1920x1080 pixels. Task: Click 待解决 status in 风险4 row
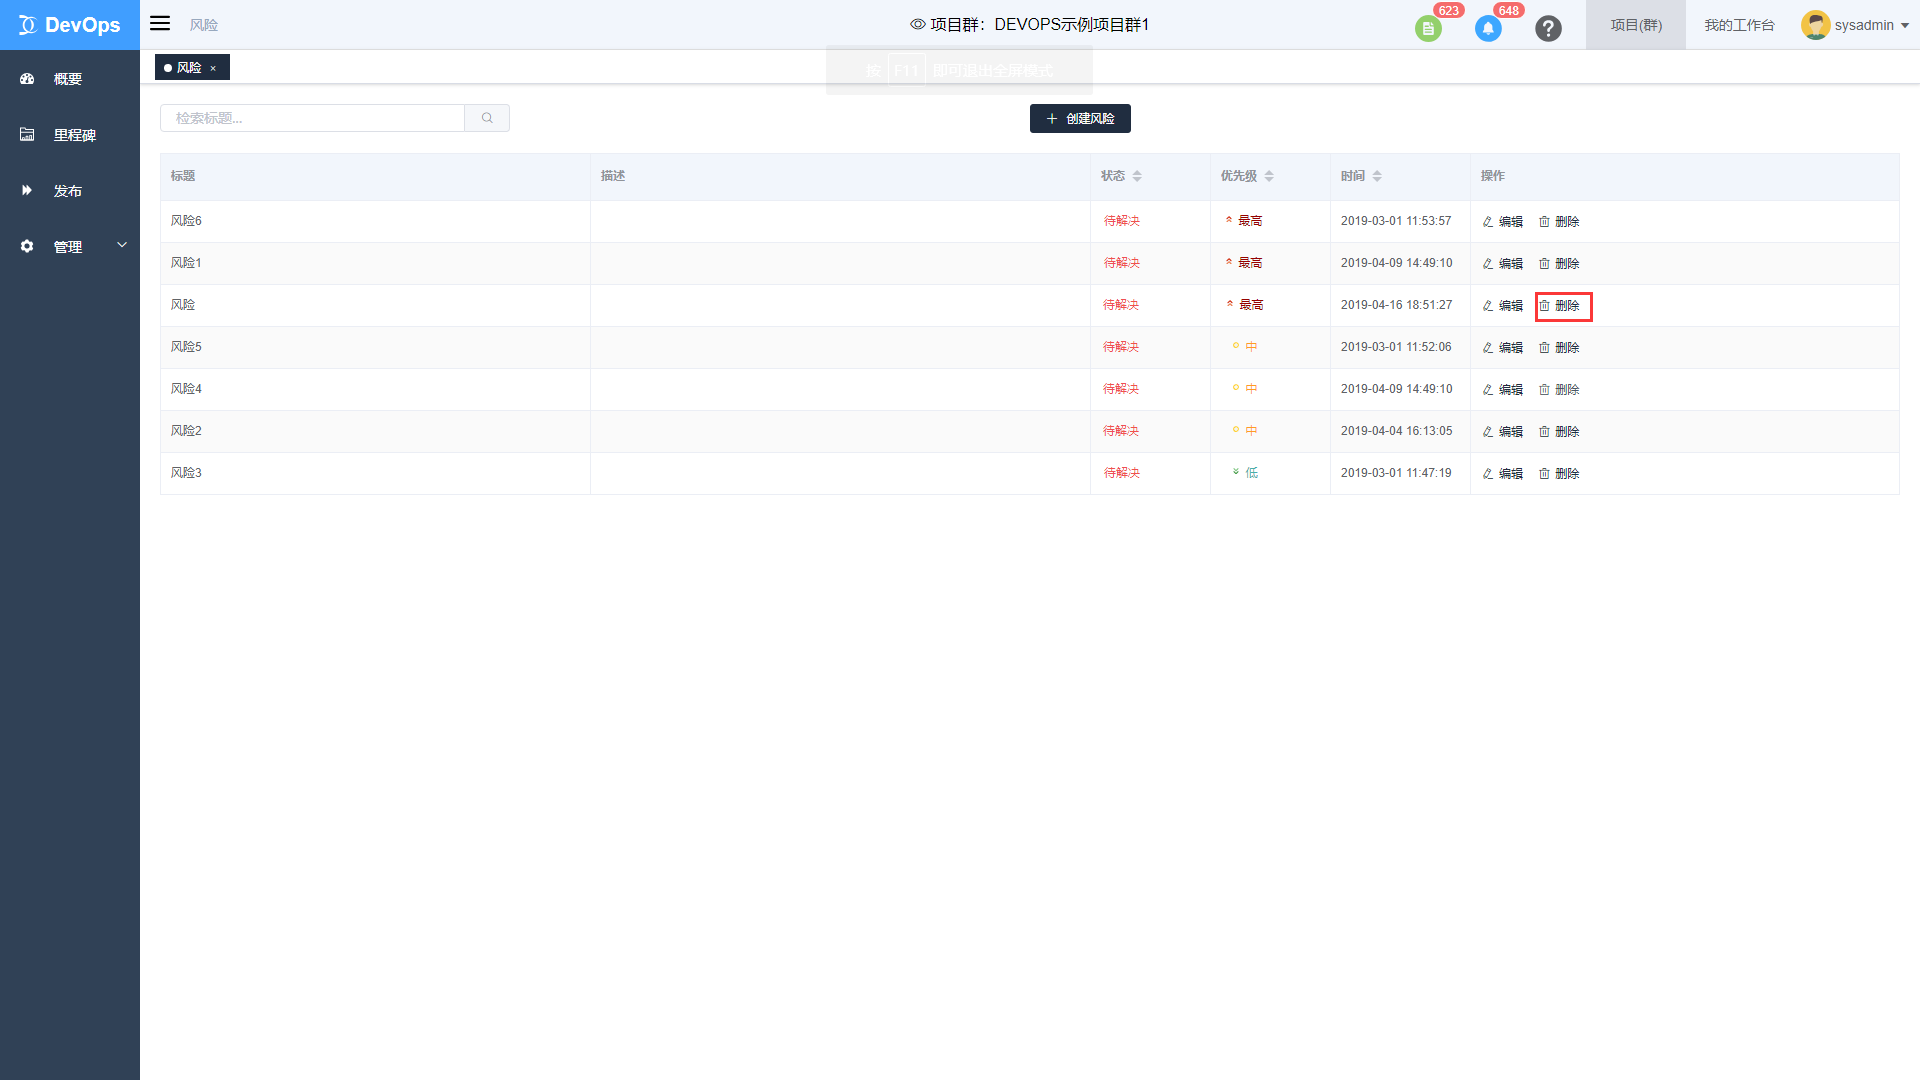[x=1121, y=389]
